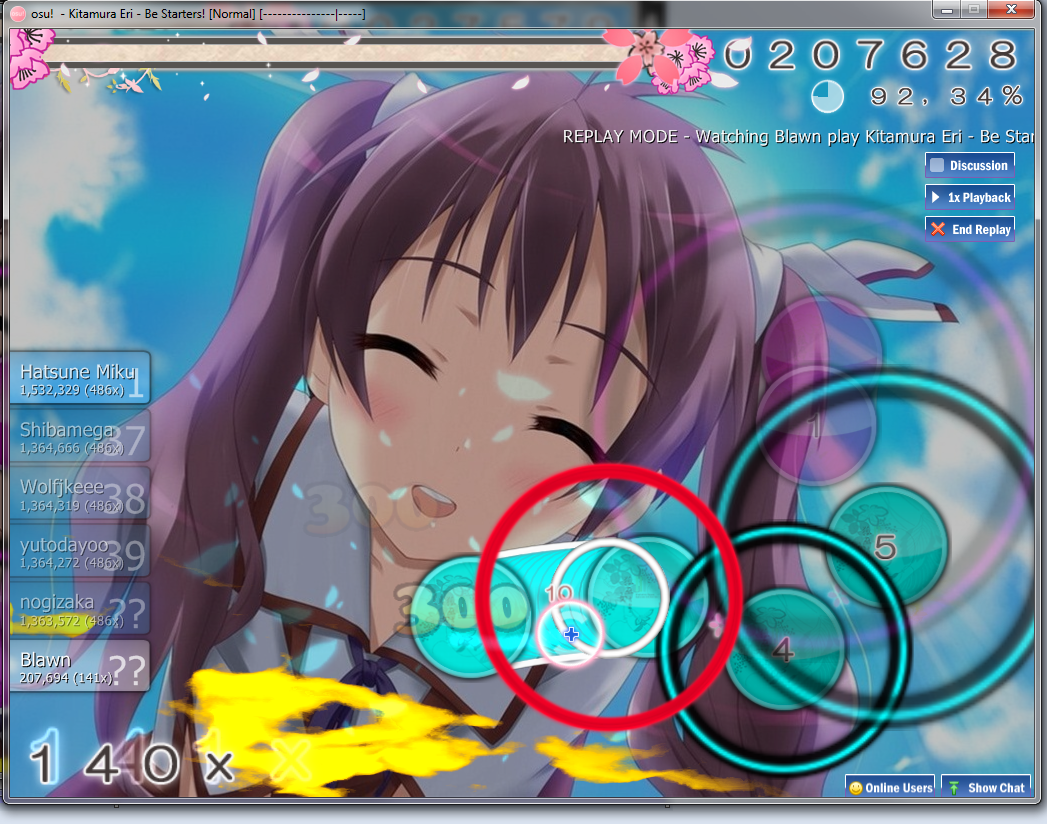Click the X icon on End Replay
The width and height of the screenshot is (1047, 824).
pyautogui.click(x=938, y=229)
